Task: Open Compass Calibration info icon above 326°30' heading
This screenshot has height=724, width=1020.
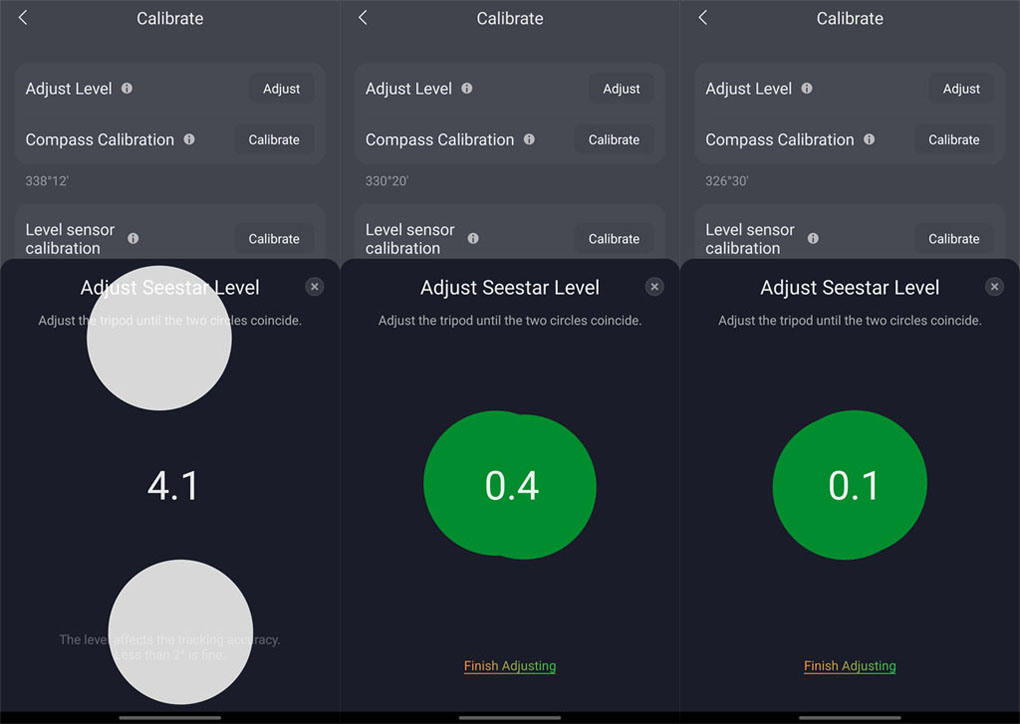Action: tap(869, 139)
